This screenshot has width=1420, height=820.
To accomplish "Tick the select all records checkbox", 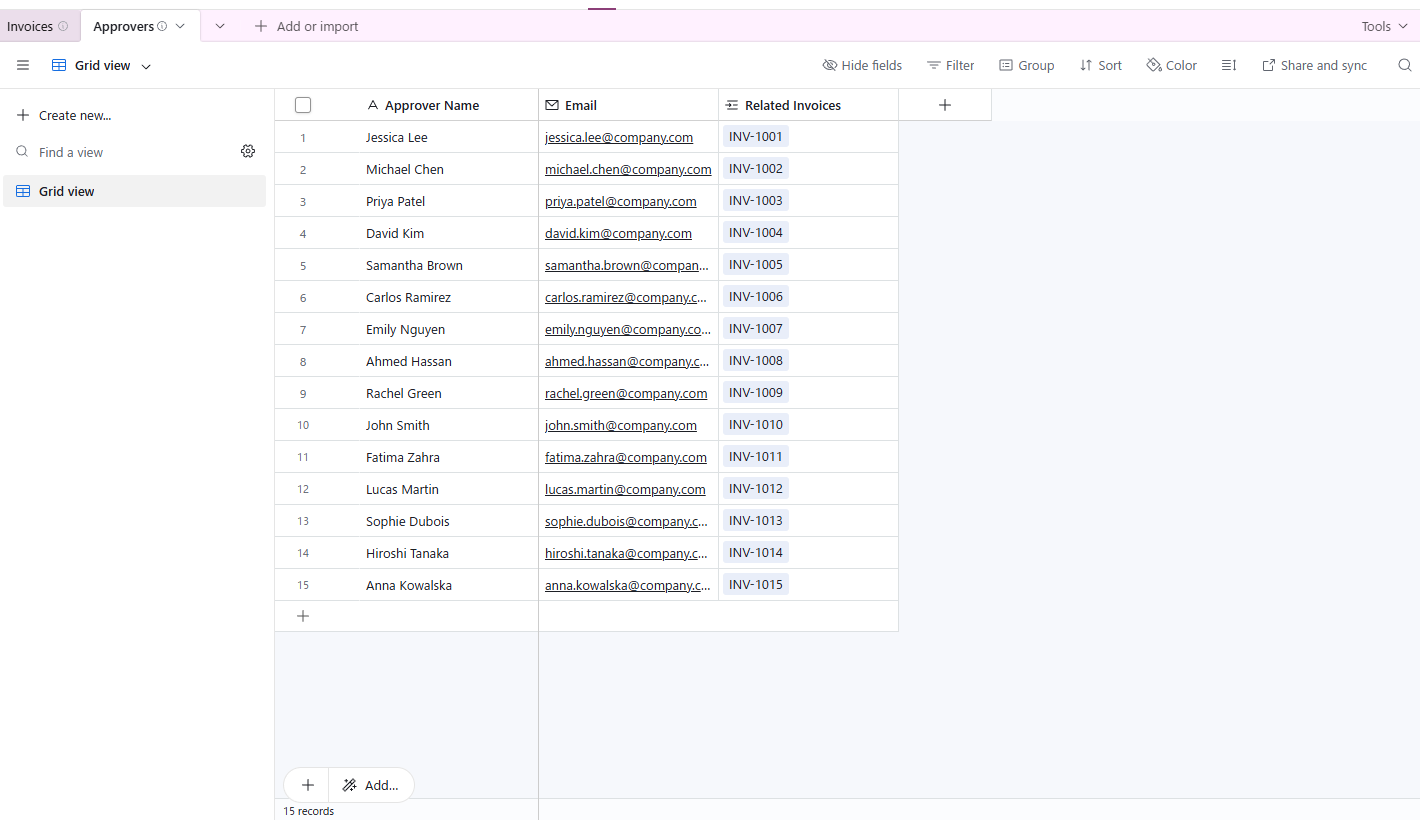I will pos(303,105).
